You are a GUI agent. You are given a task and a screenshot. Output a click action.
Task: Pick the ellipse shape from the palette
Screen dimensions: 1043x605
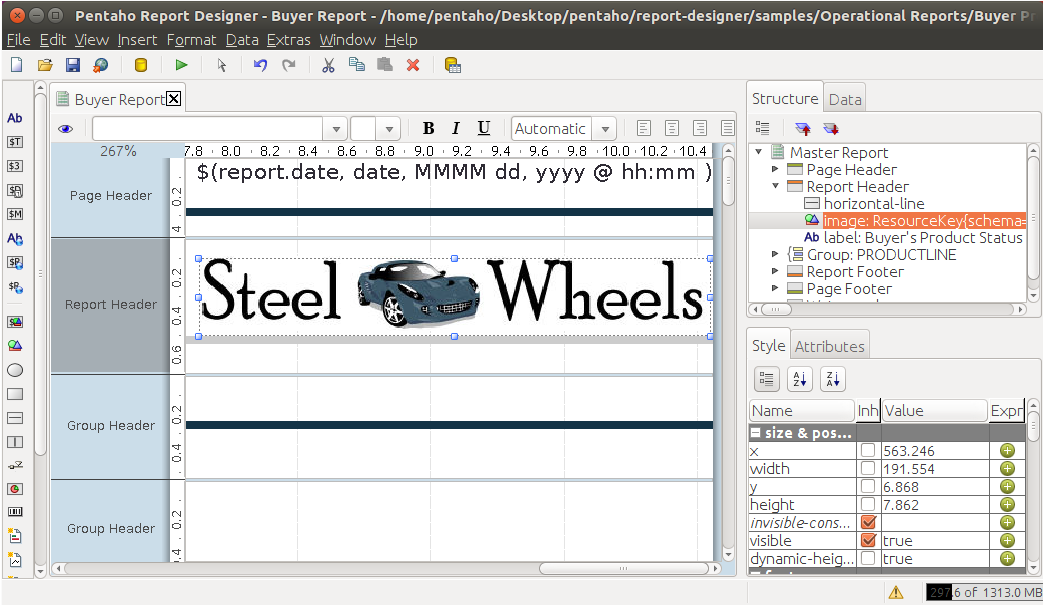(x=15, y=370)
